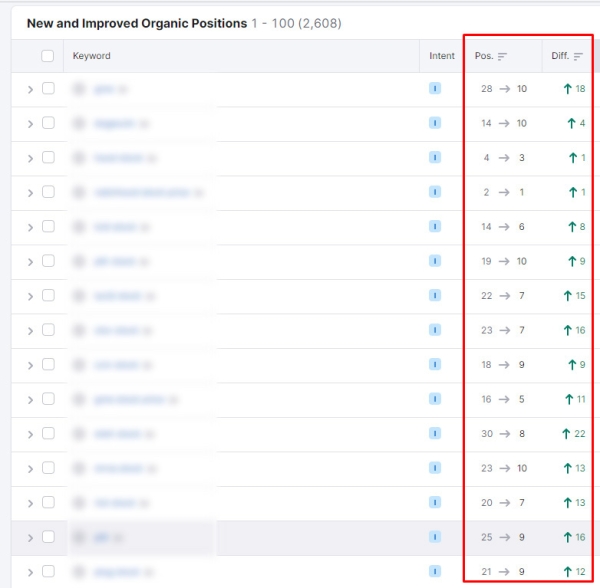
Task: Click the Intent column header
Action: pos(442,57)
